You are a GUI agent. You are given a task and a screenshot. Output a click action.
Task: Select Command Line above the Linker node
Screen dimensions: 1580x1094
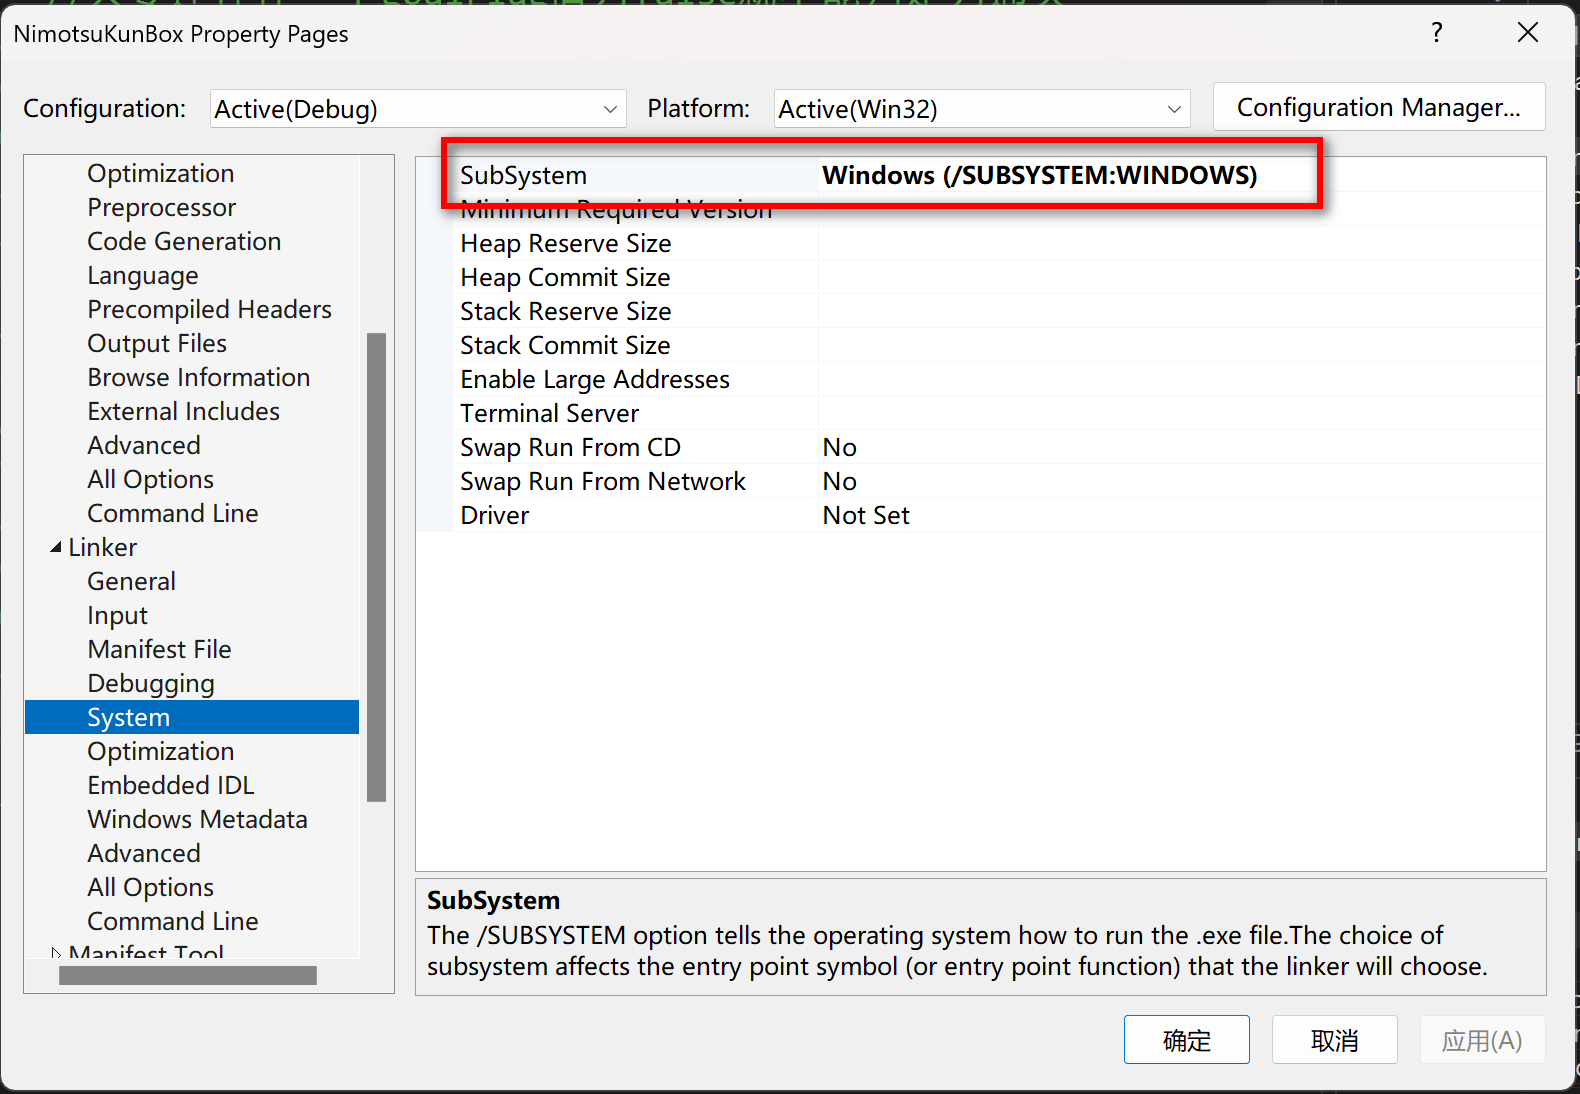(172, 513)
